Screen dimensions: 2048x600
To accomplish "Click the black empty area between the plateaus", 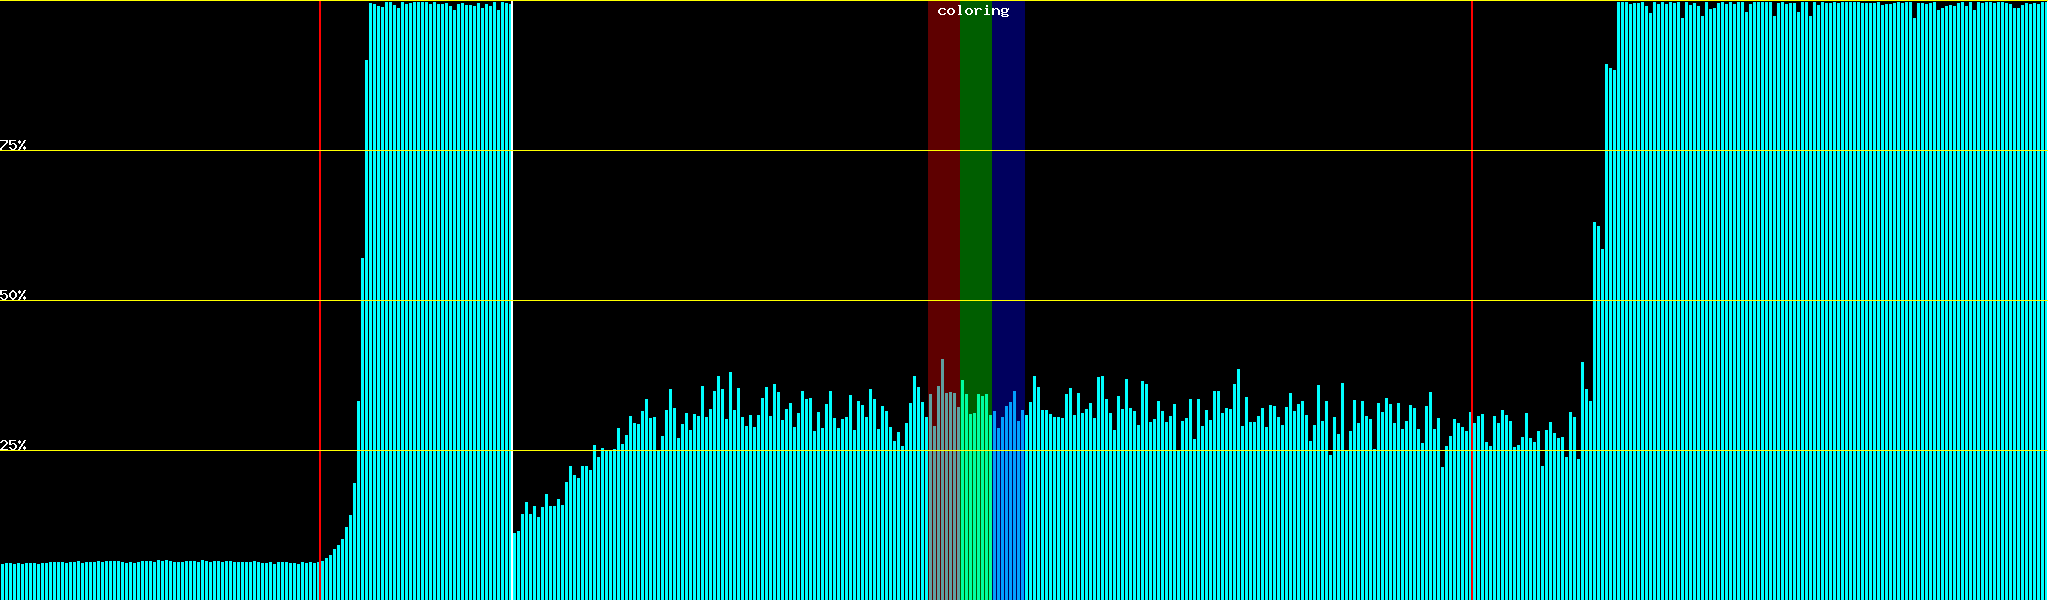I will (750, 200).
